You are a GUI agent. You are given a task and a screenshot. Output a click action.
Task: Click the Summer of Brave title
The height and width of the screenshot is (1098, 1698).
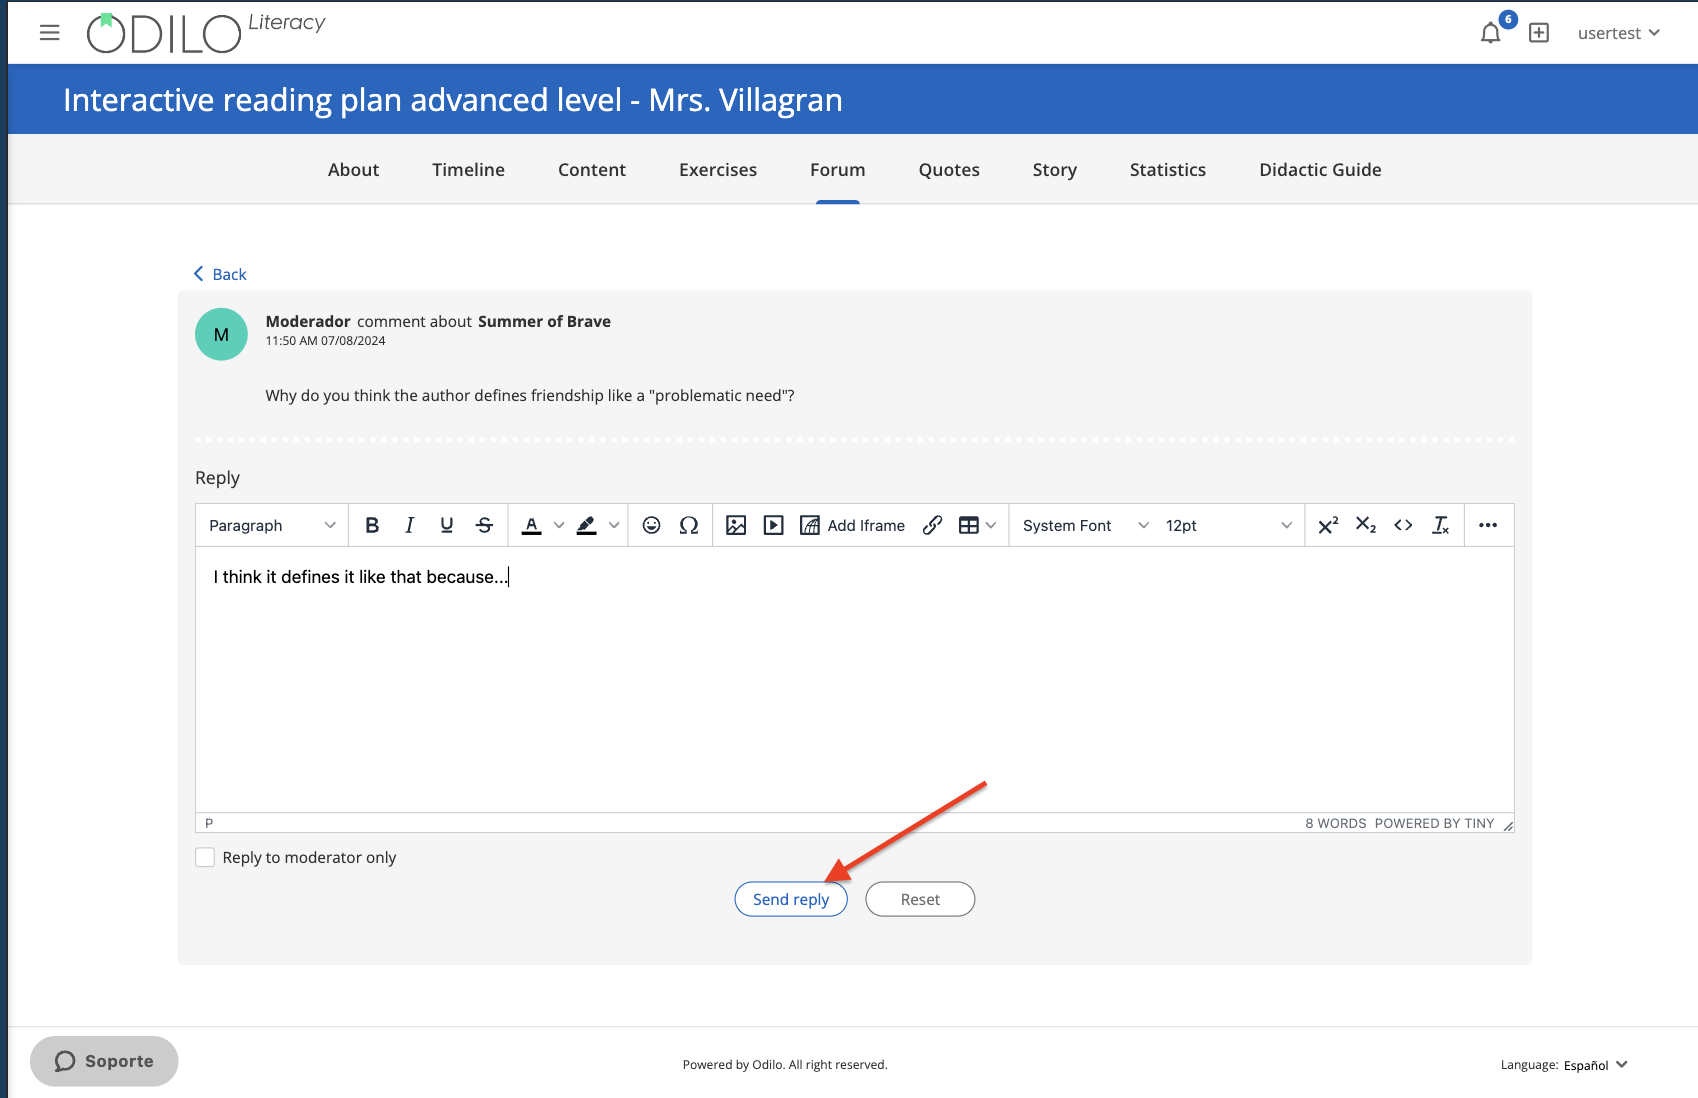tap(544, 321)
